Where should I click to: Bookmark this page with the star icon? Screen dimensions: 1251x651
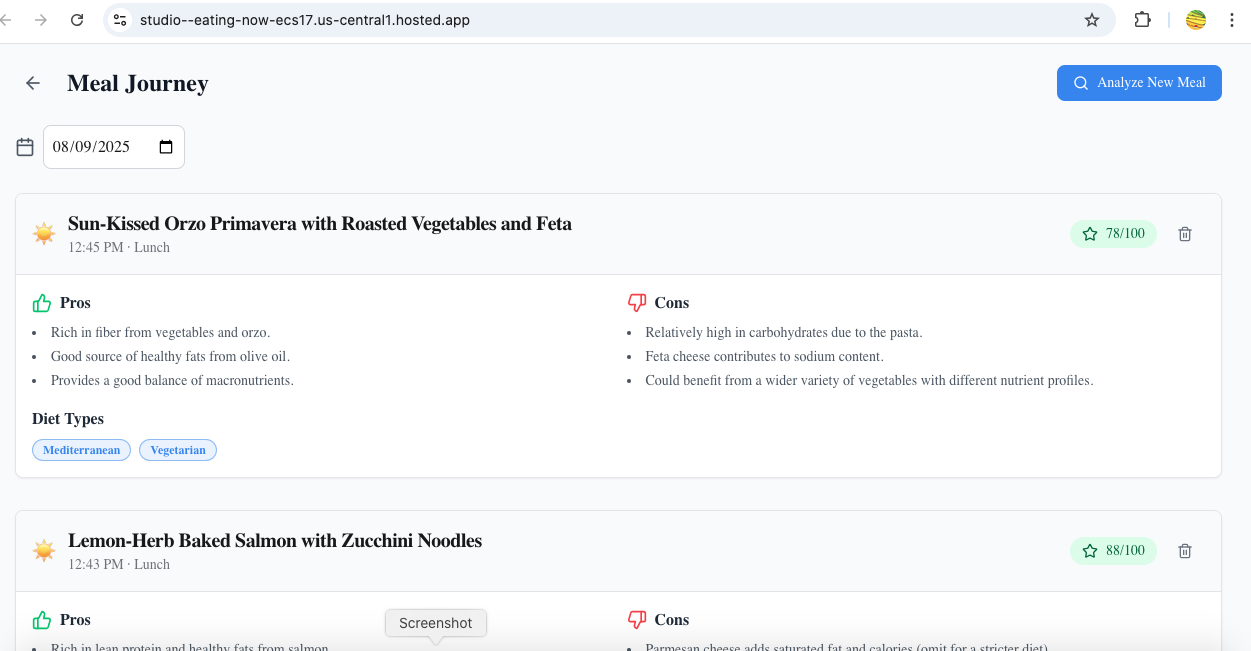(1092, 20)
